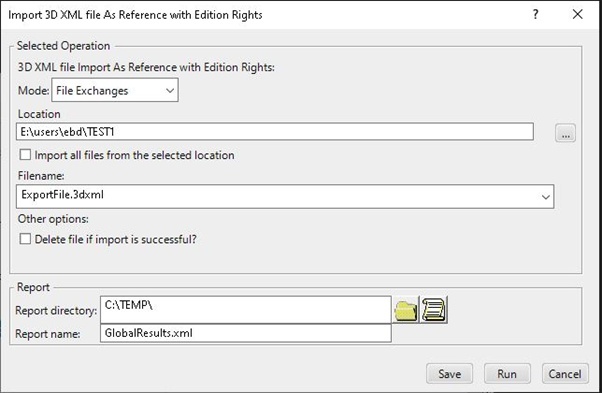Click into the Location path field
Viewport: 602px width, 393px height.
click(x=275, y=132)
